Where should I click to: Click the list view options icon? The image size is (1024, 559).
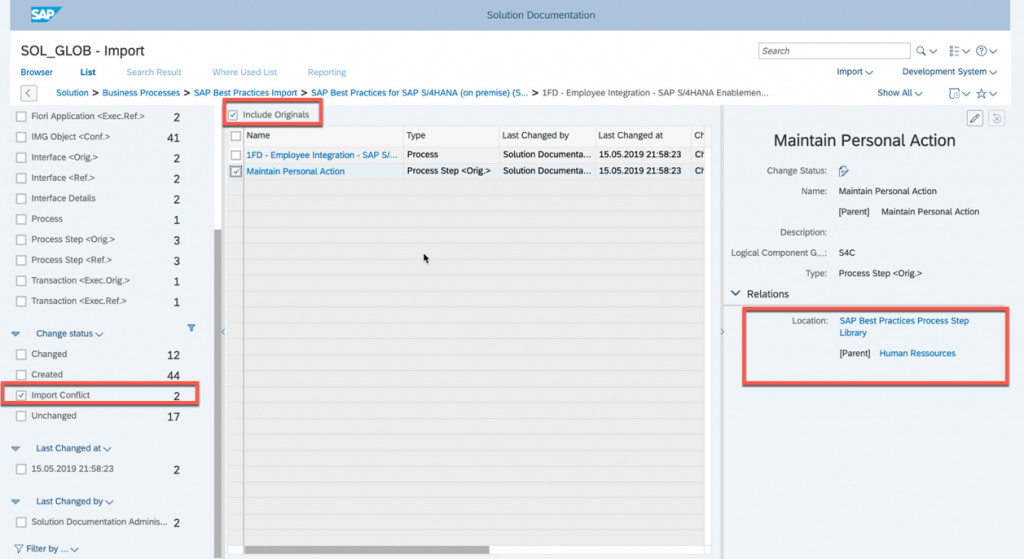pyautogui.click(x=954, y=51)
